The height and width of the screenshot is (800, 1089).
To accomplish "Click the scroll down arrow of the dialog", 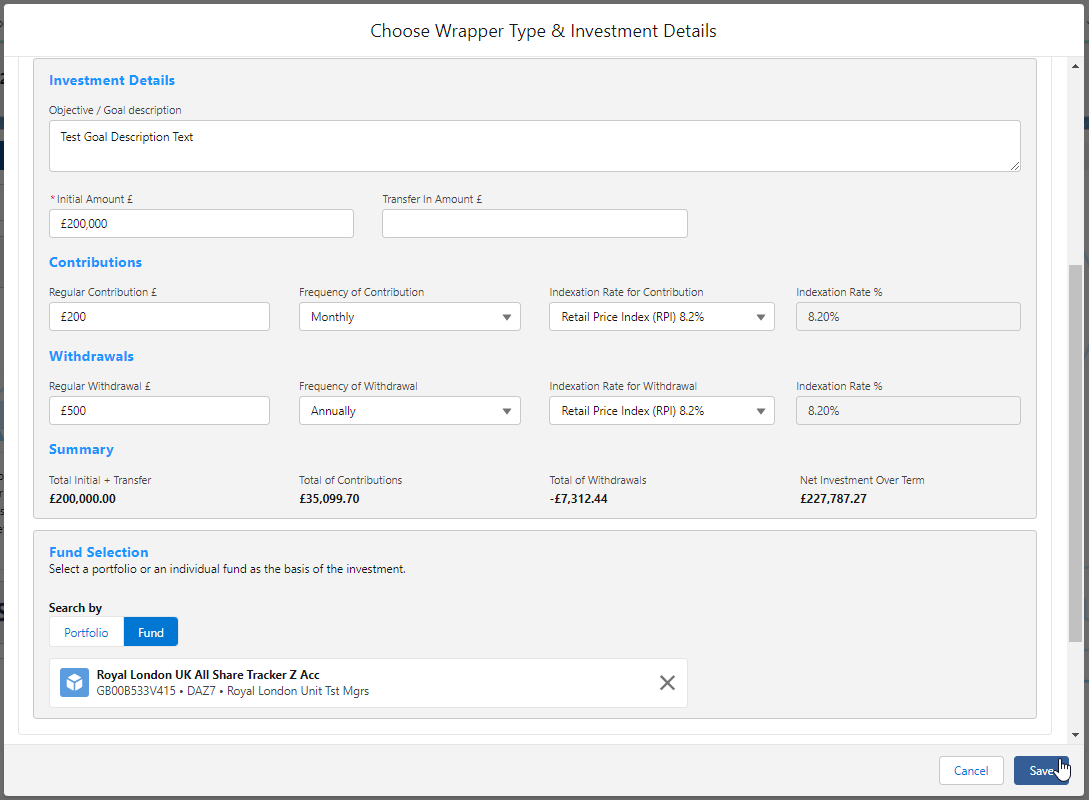I will tap(1075, 735).
